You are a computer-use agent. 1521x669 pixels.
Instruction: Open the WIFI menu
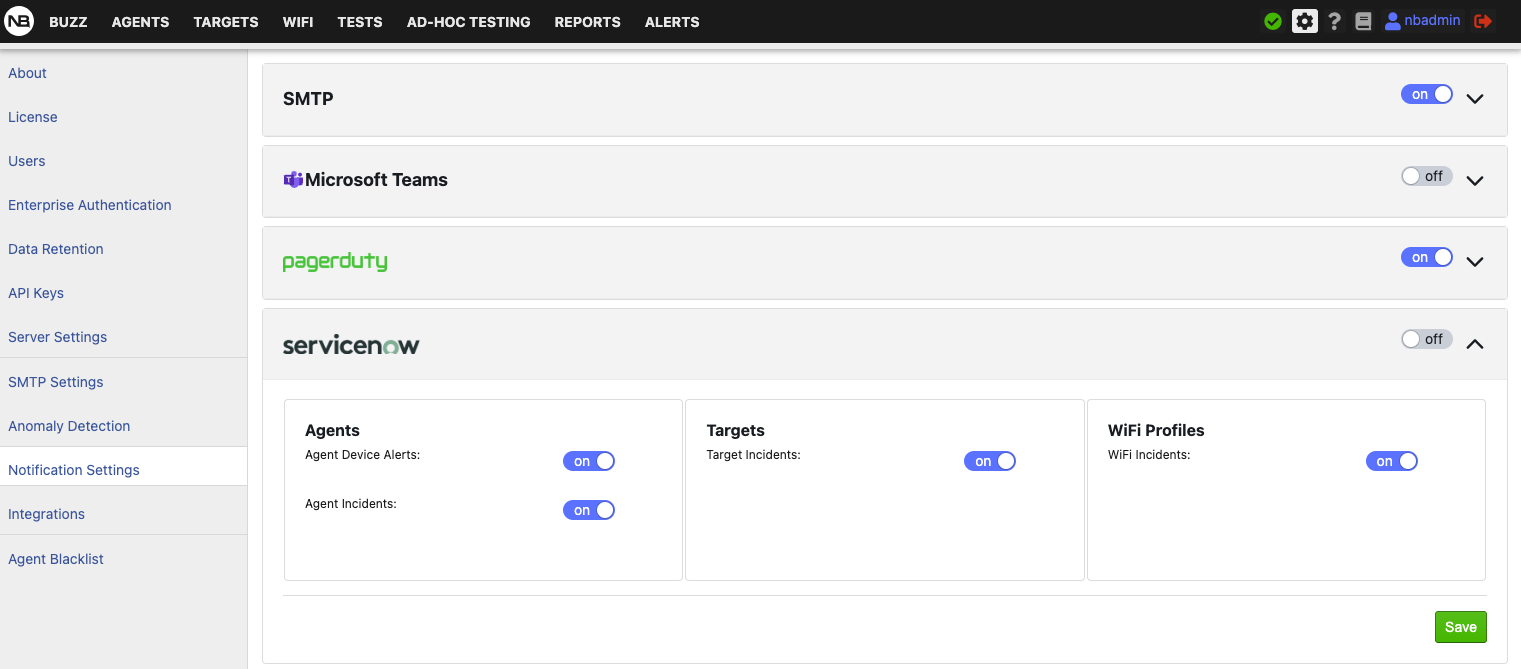298,22
